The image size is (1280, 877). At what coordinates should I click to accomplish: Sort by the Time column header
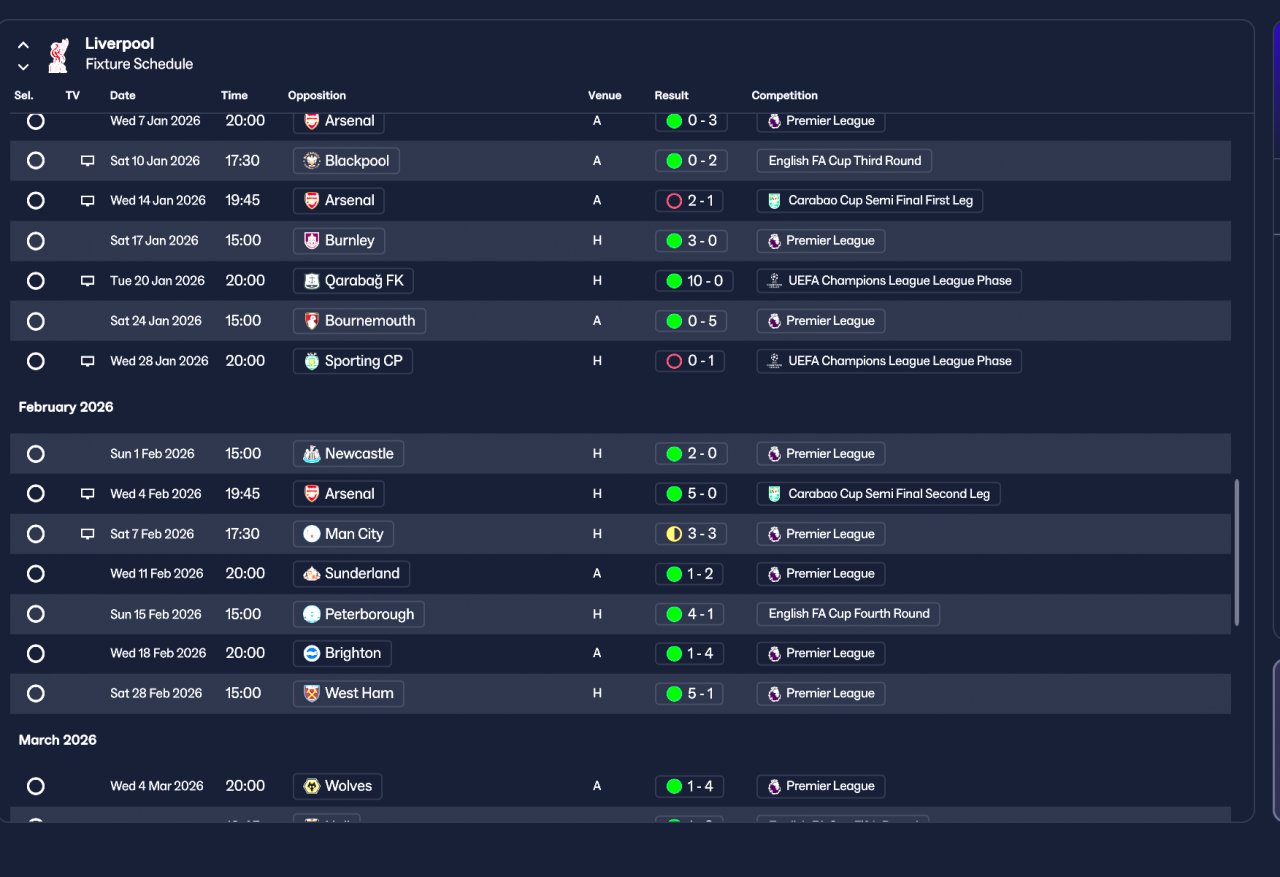coord(234,96)
